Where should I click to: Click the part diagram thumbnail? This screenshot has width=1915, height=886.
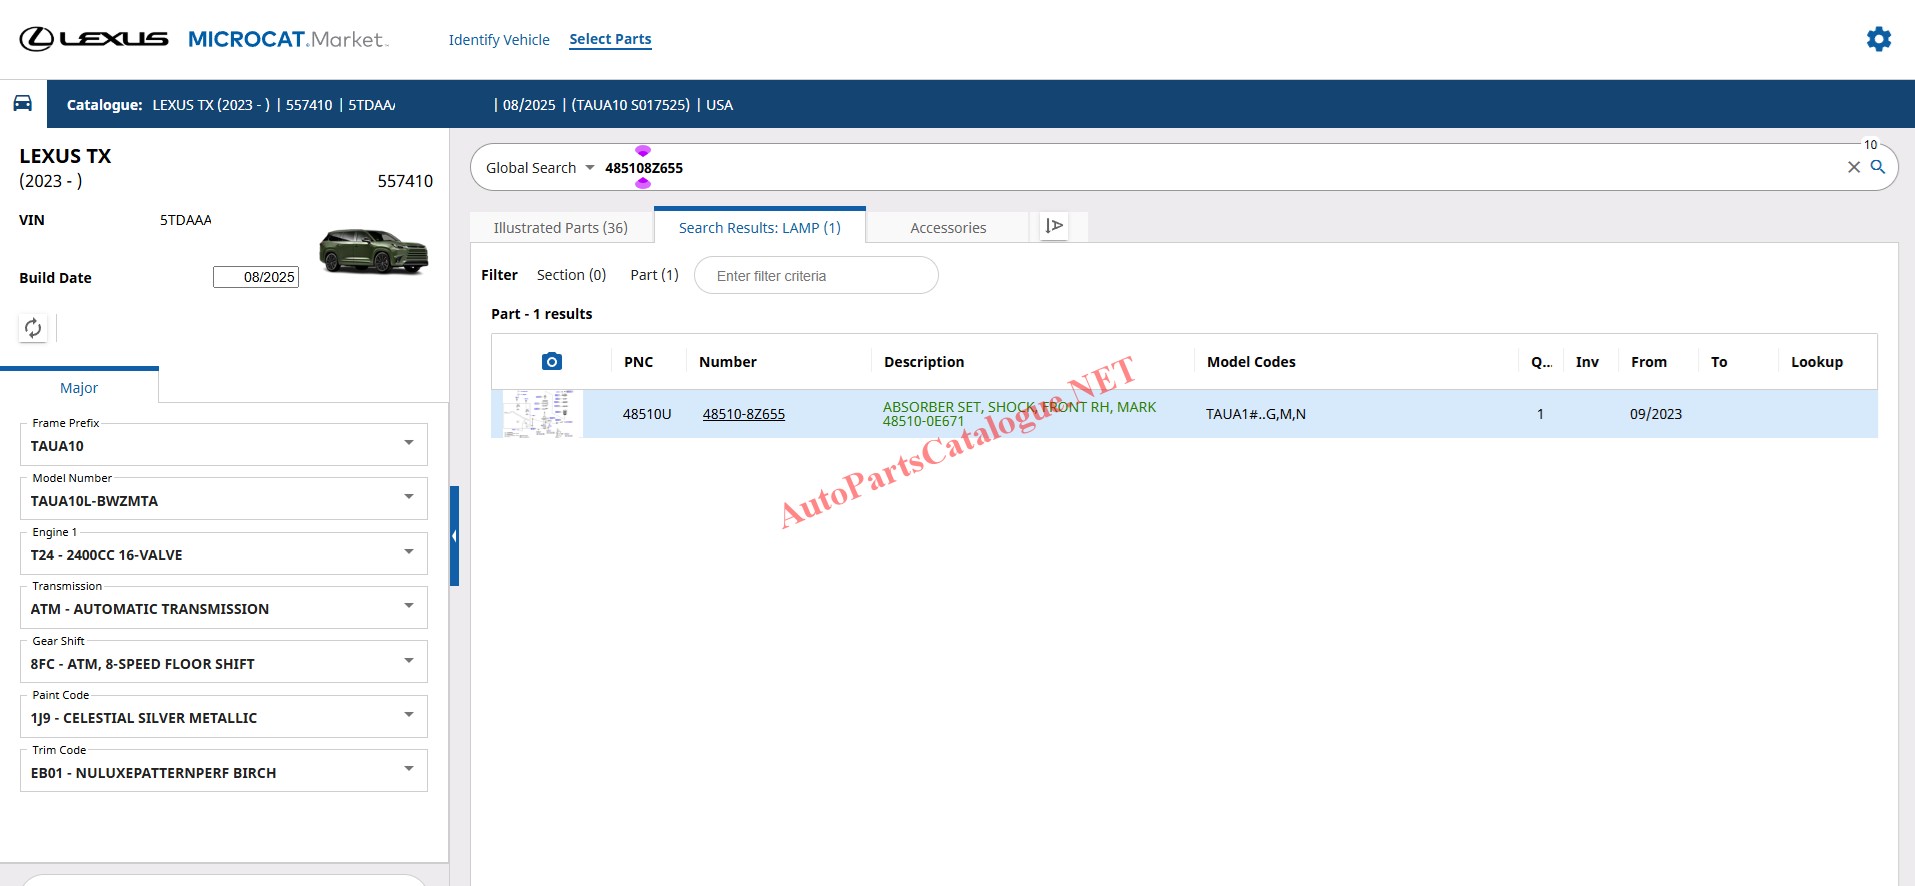pos(538,414)
